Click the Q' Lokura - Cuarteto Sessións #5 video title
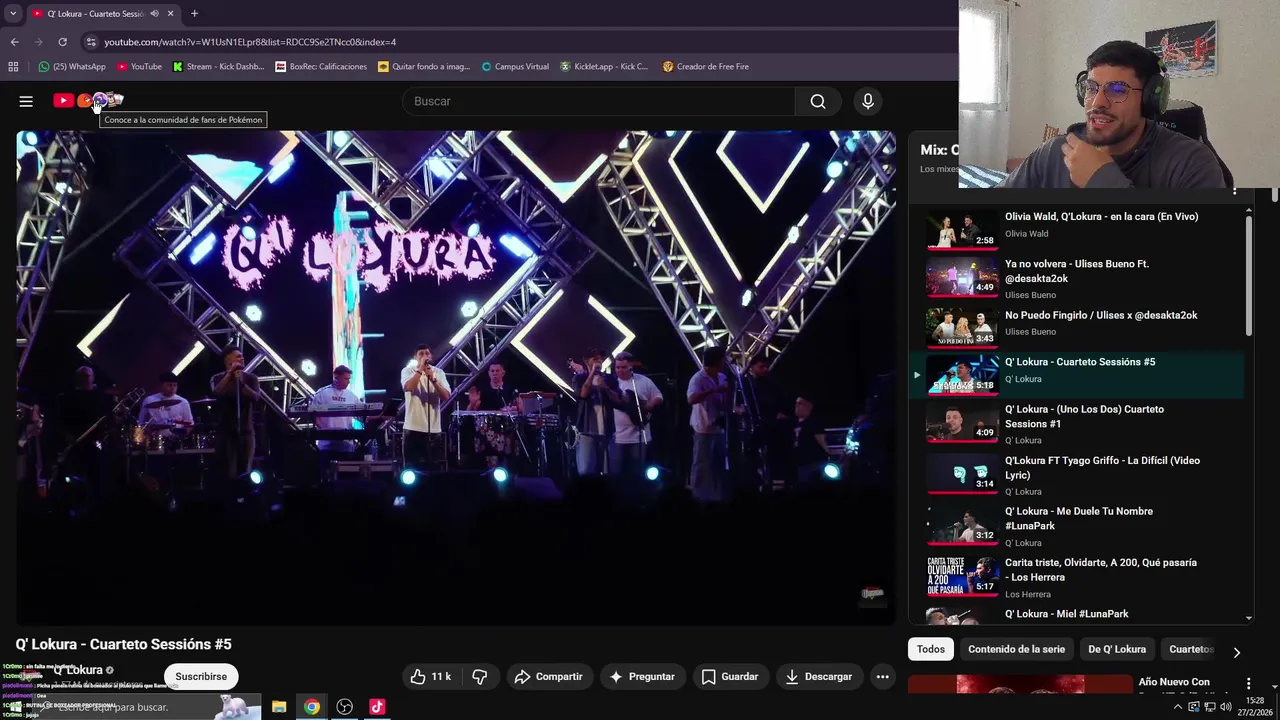Screen dimensions: 1280x720 (x=123, y=644)
